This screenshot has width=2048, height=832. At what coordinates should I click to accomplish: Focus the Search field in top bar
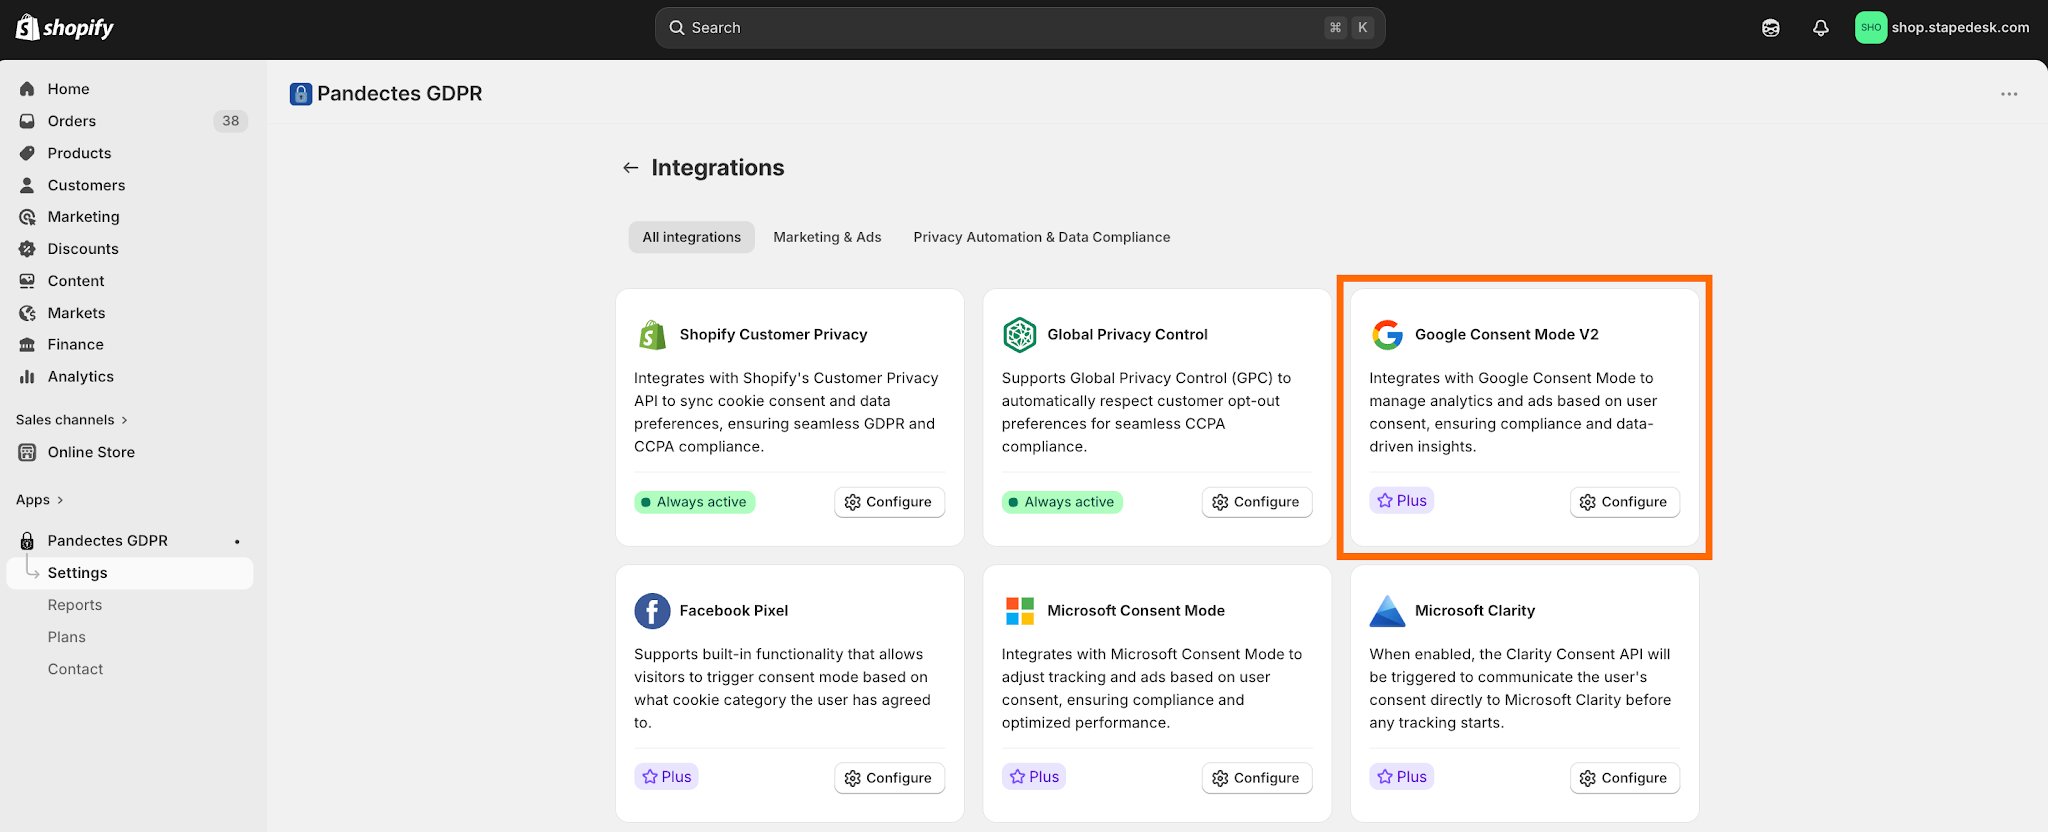tap(1020, 28)
